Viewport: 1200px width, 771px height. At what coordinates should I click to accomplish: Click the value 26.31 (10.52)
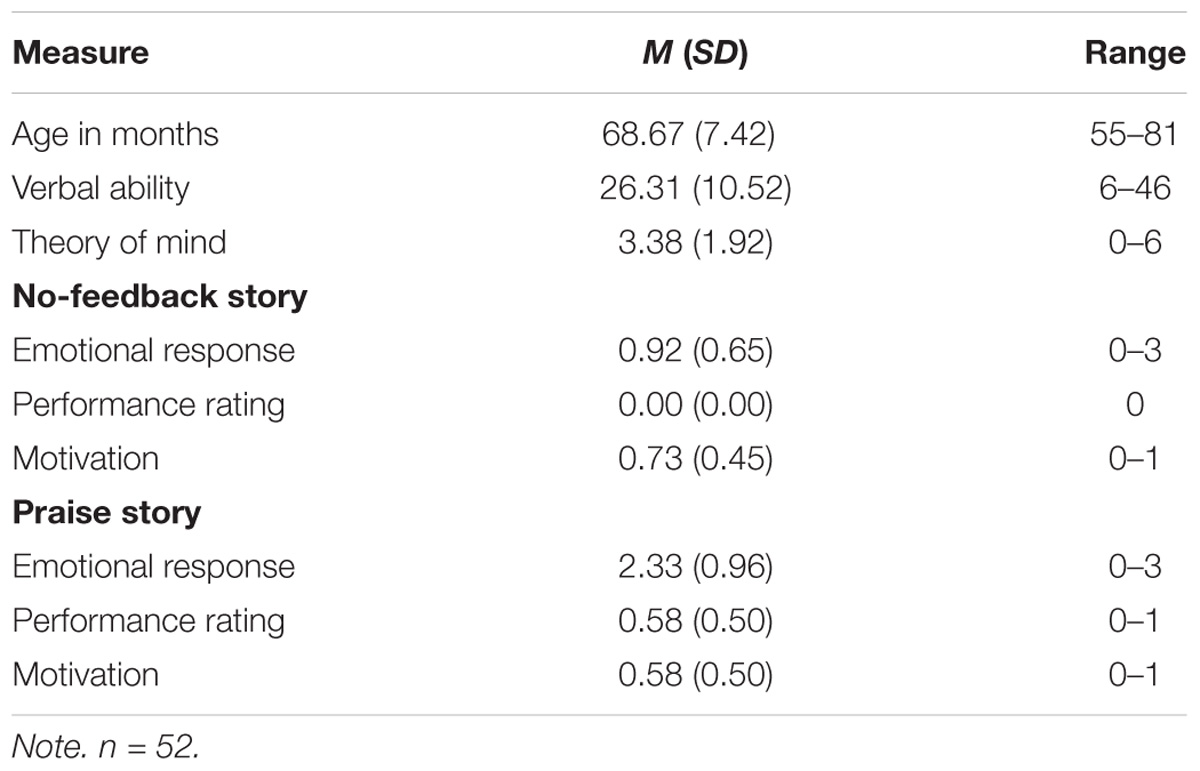click(694, 189)
